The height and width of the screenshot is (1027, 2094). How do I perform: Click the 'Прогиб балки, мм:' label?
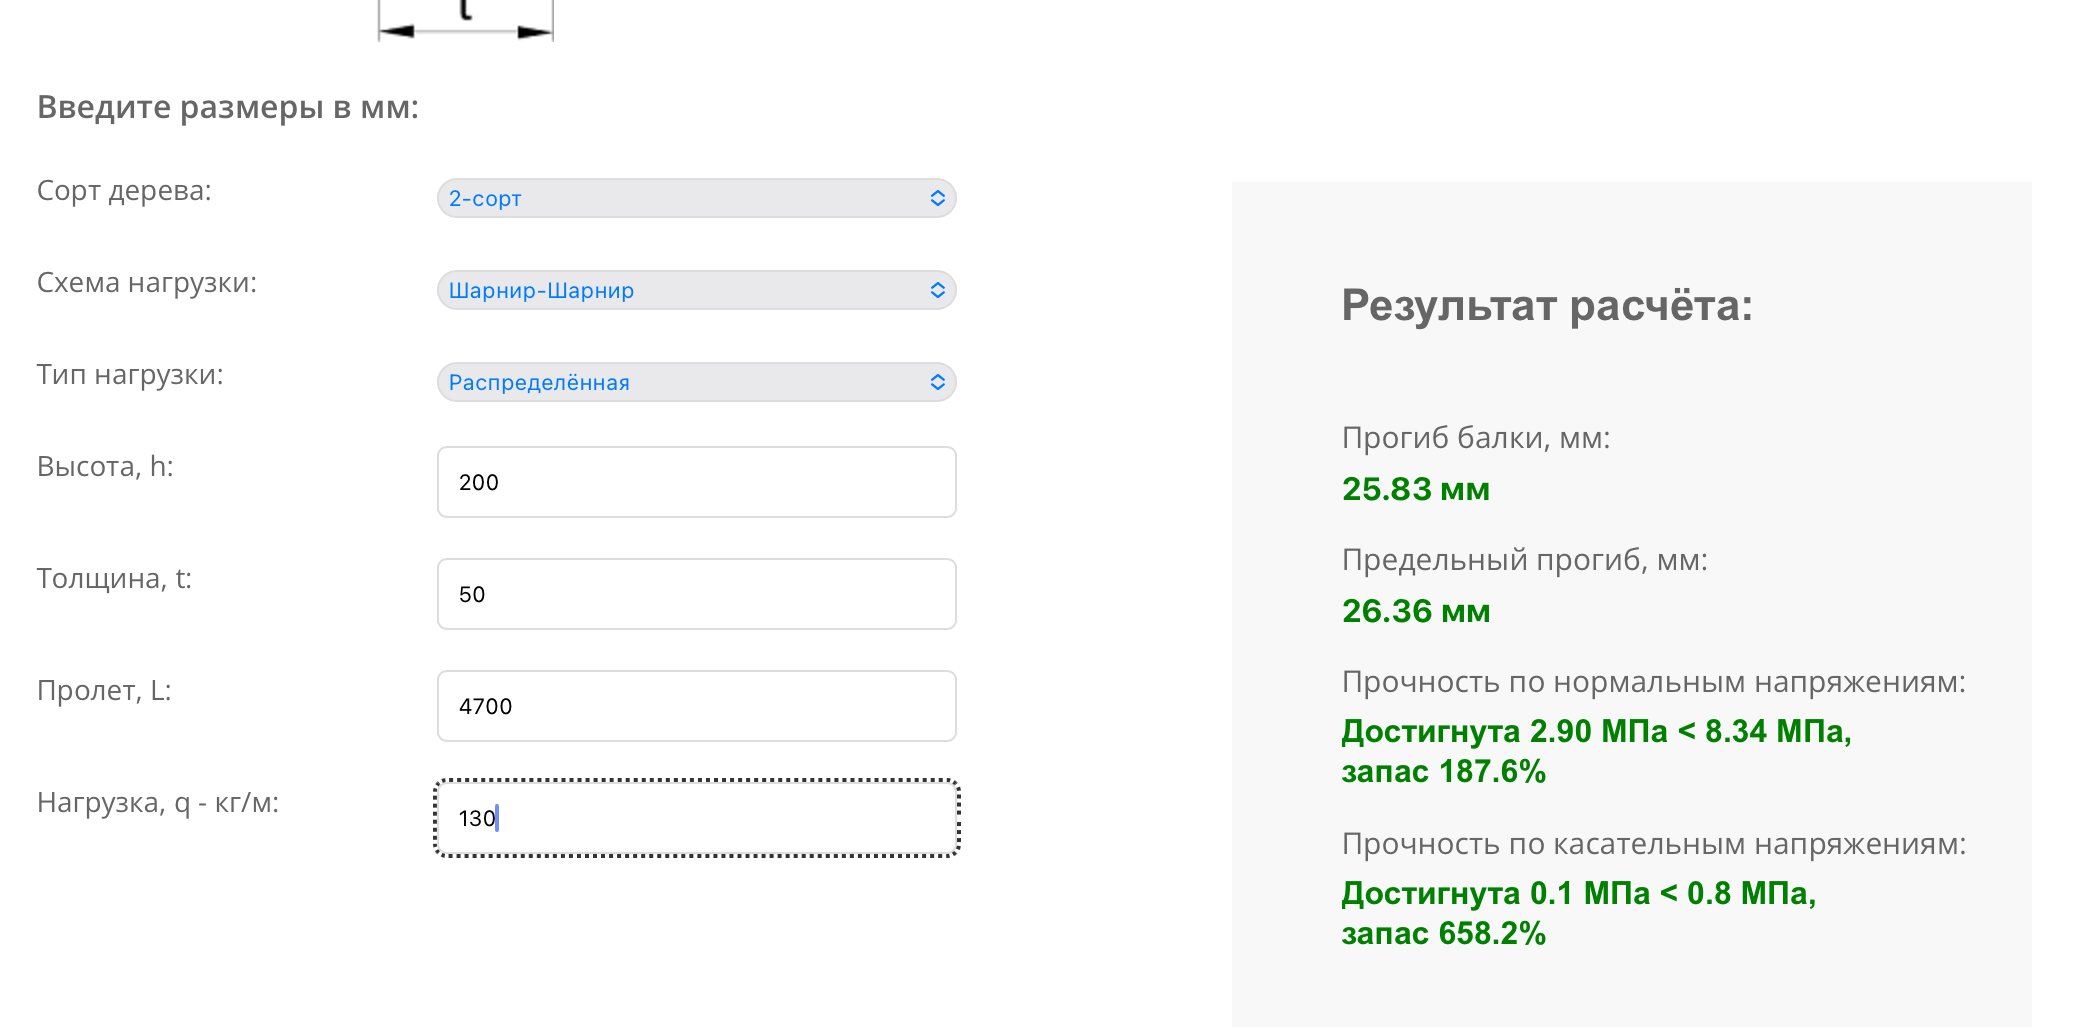click(x=1475, y=438)
